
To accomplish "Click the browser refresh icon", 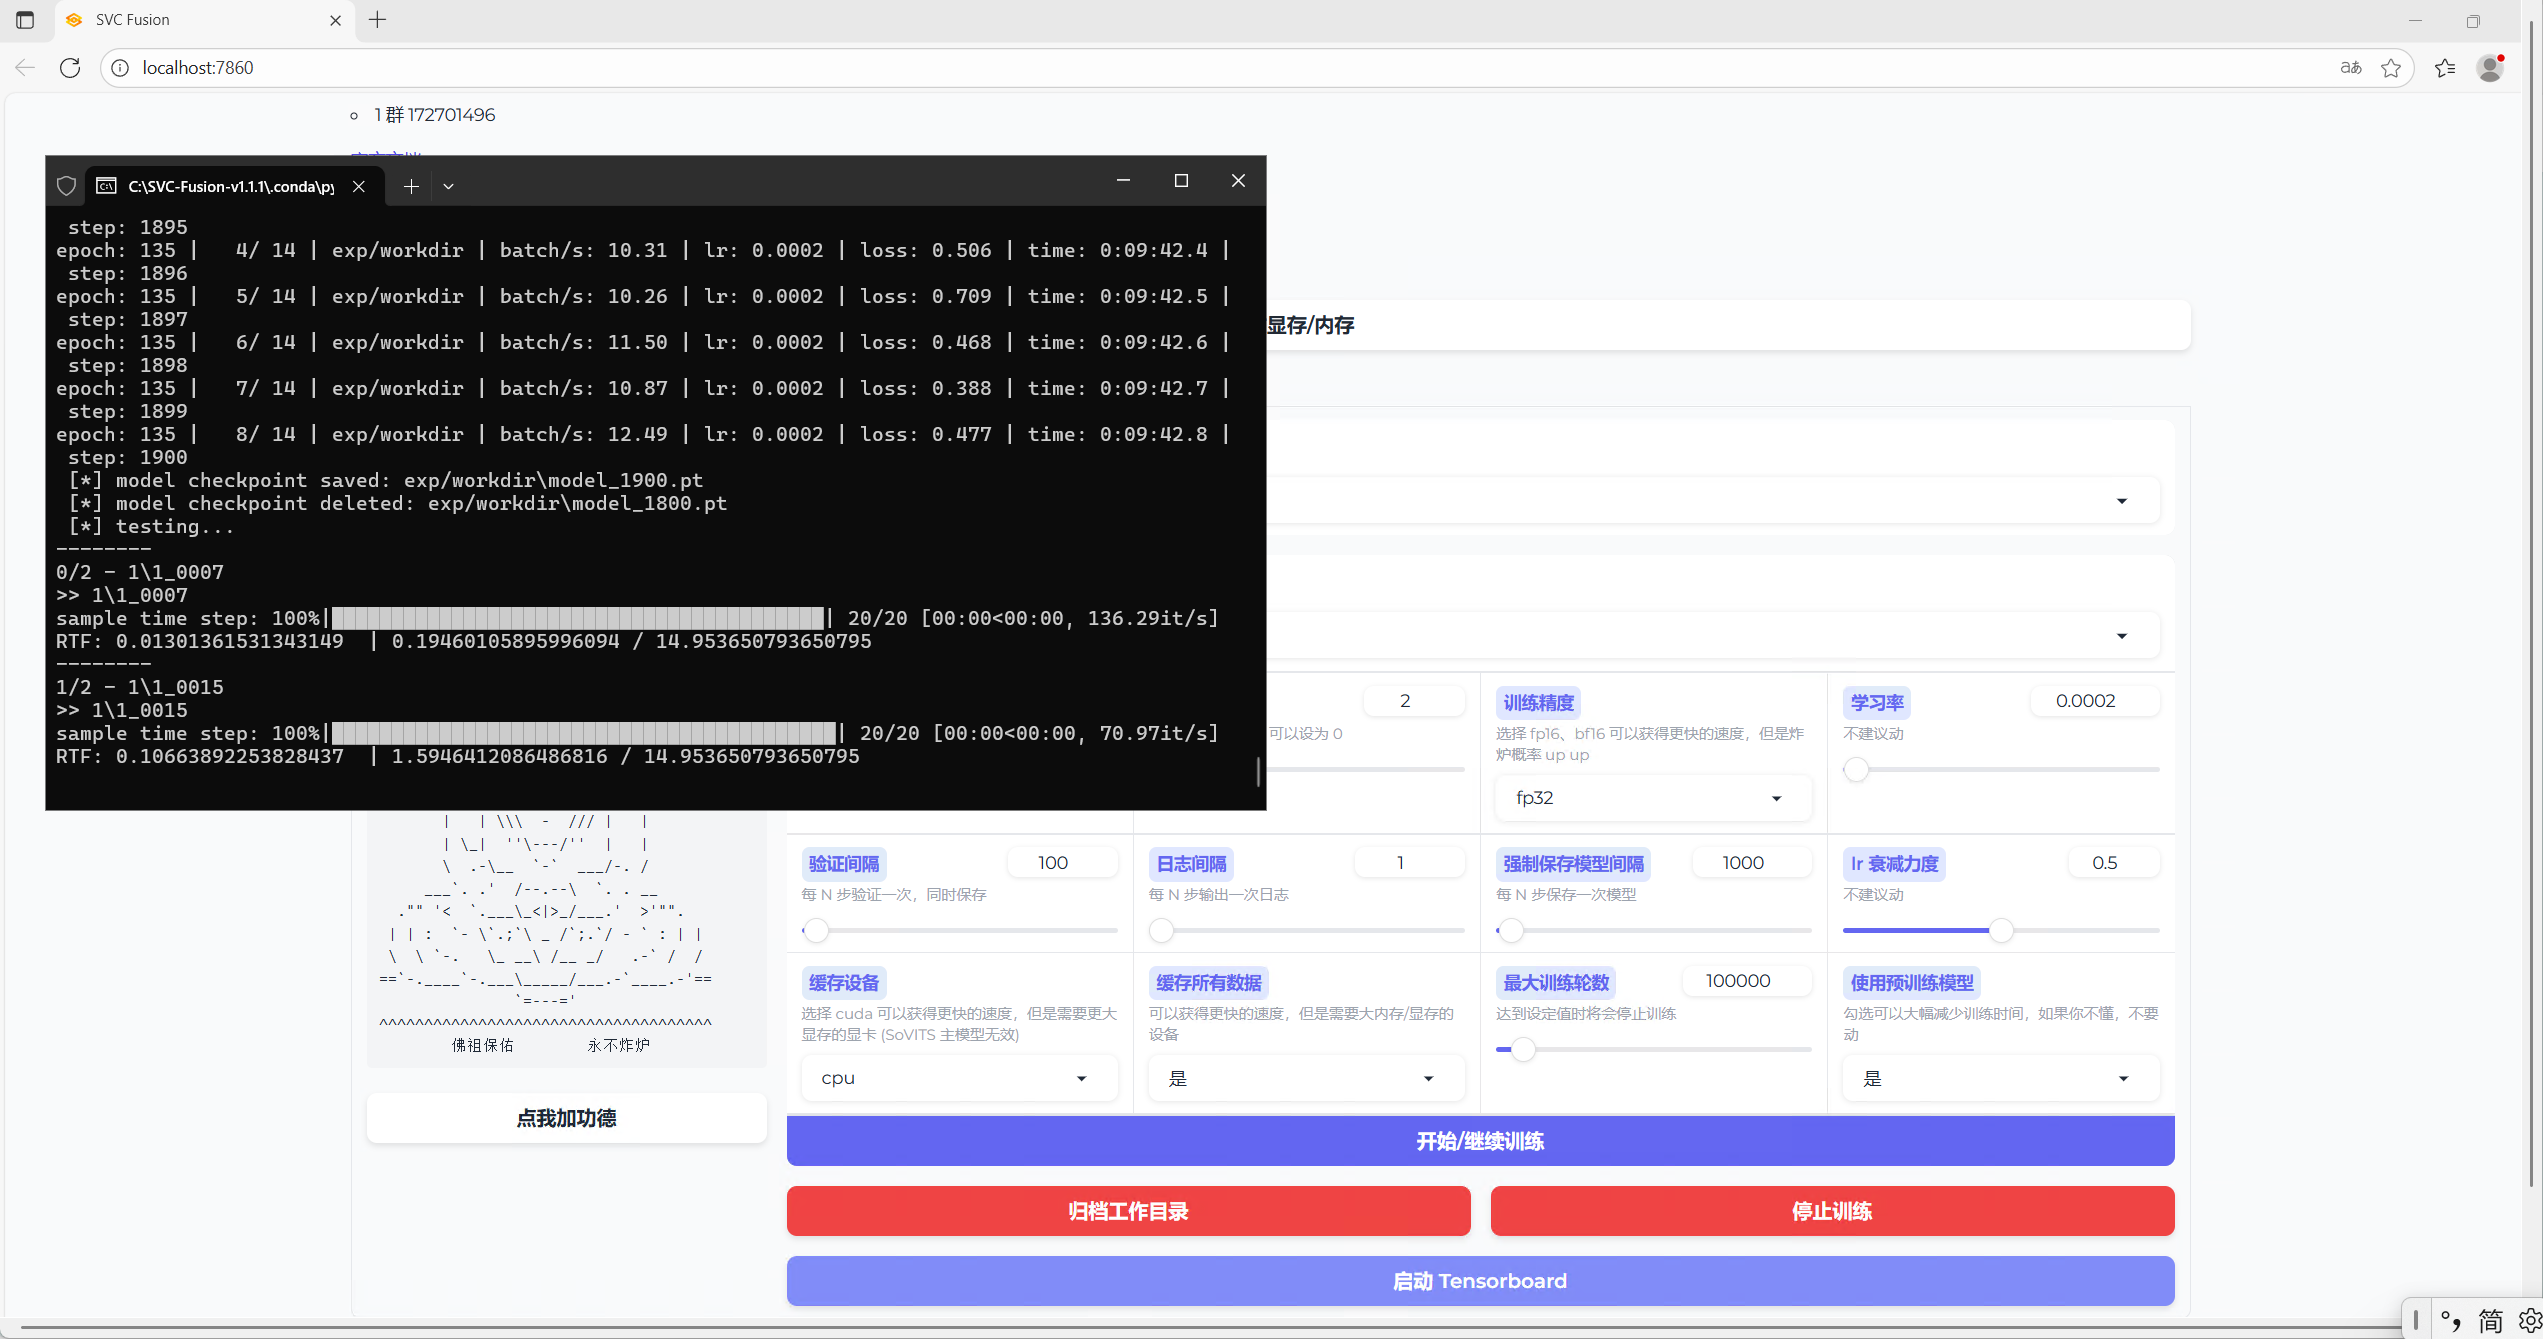I will [x=70, y=68].
